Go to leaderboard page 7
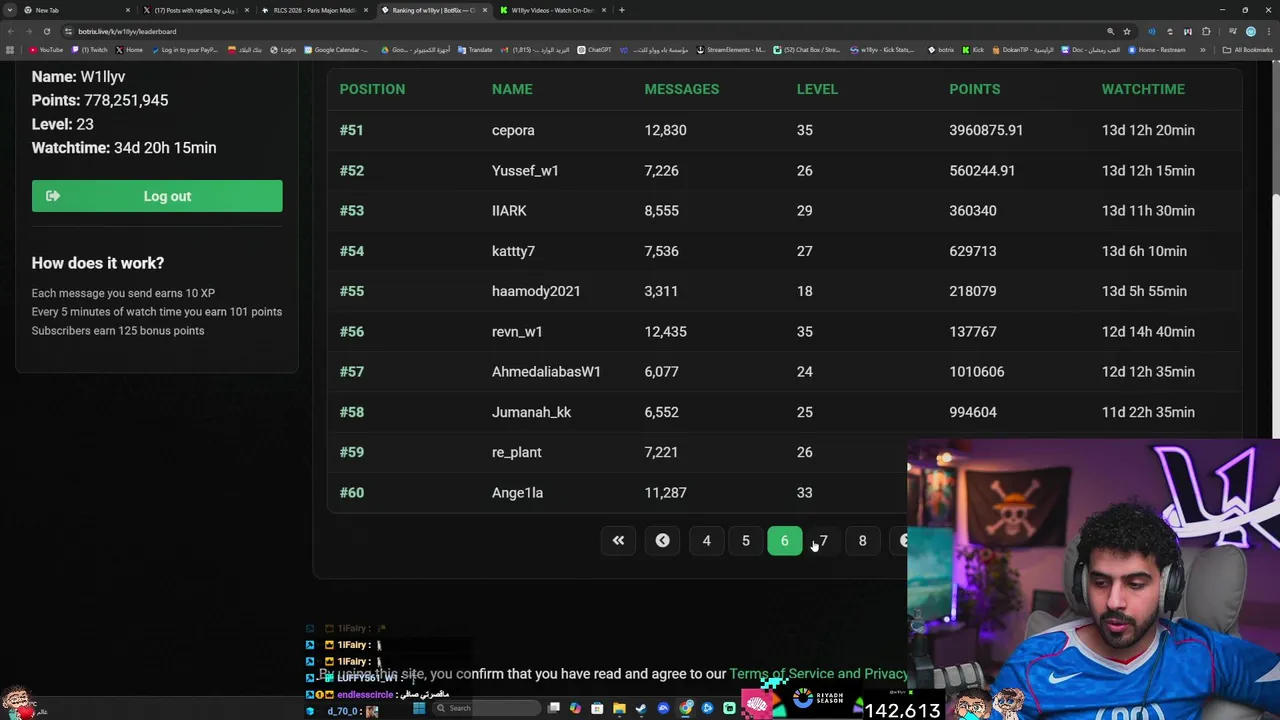The width and height of the screenshot is (1280, 720). point(823,541)
